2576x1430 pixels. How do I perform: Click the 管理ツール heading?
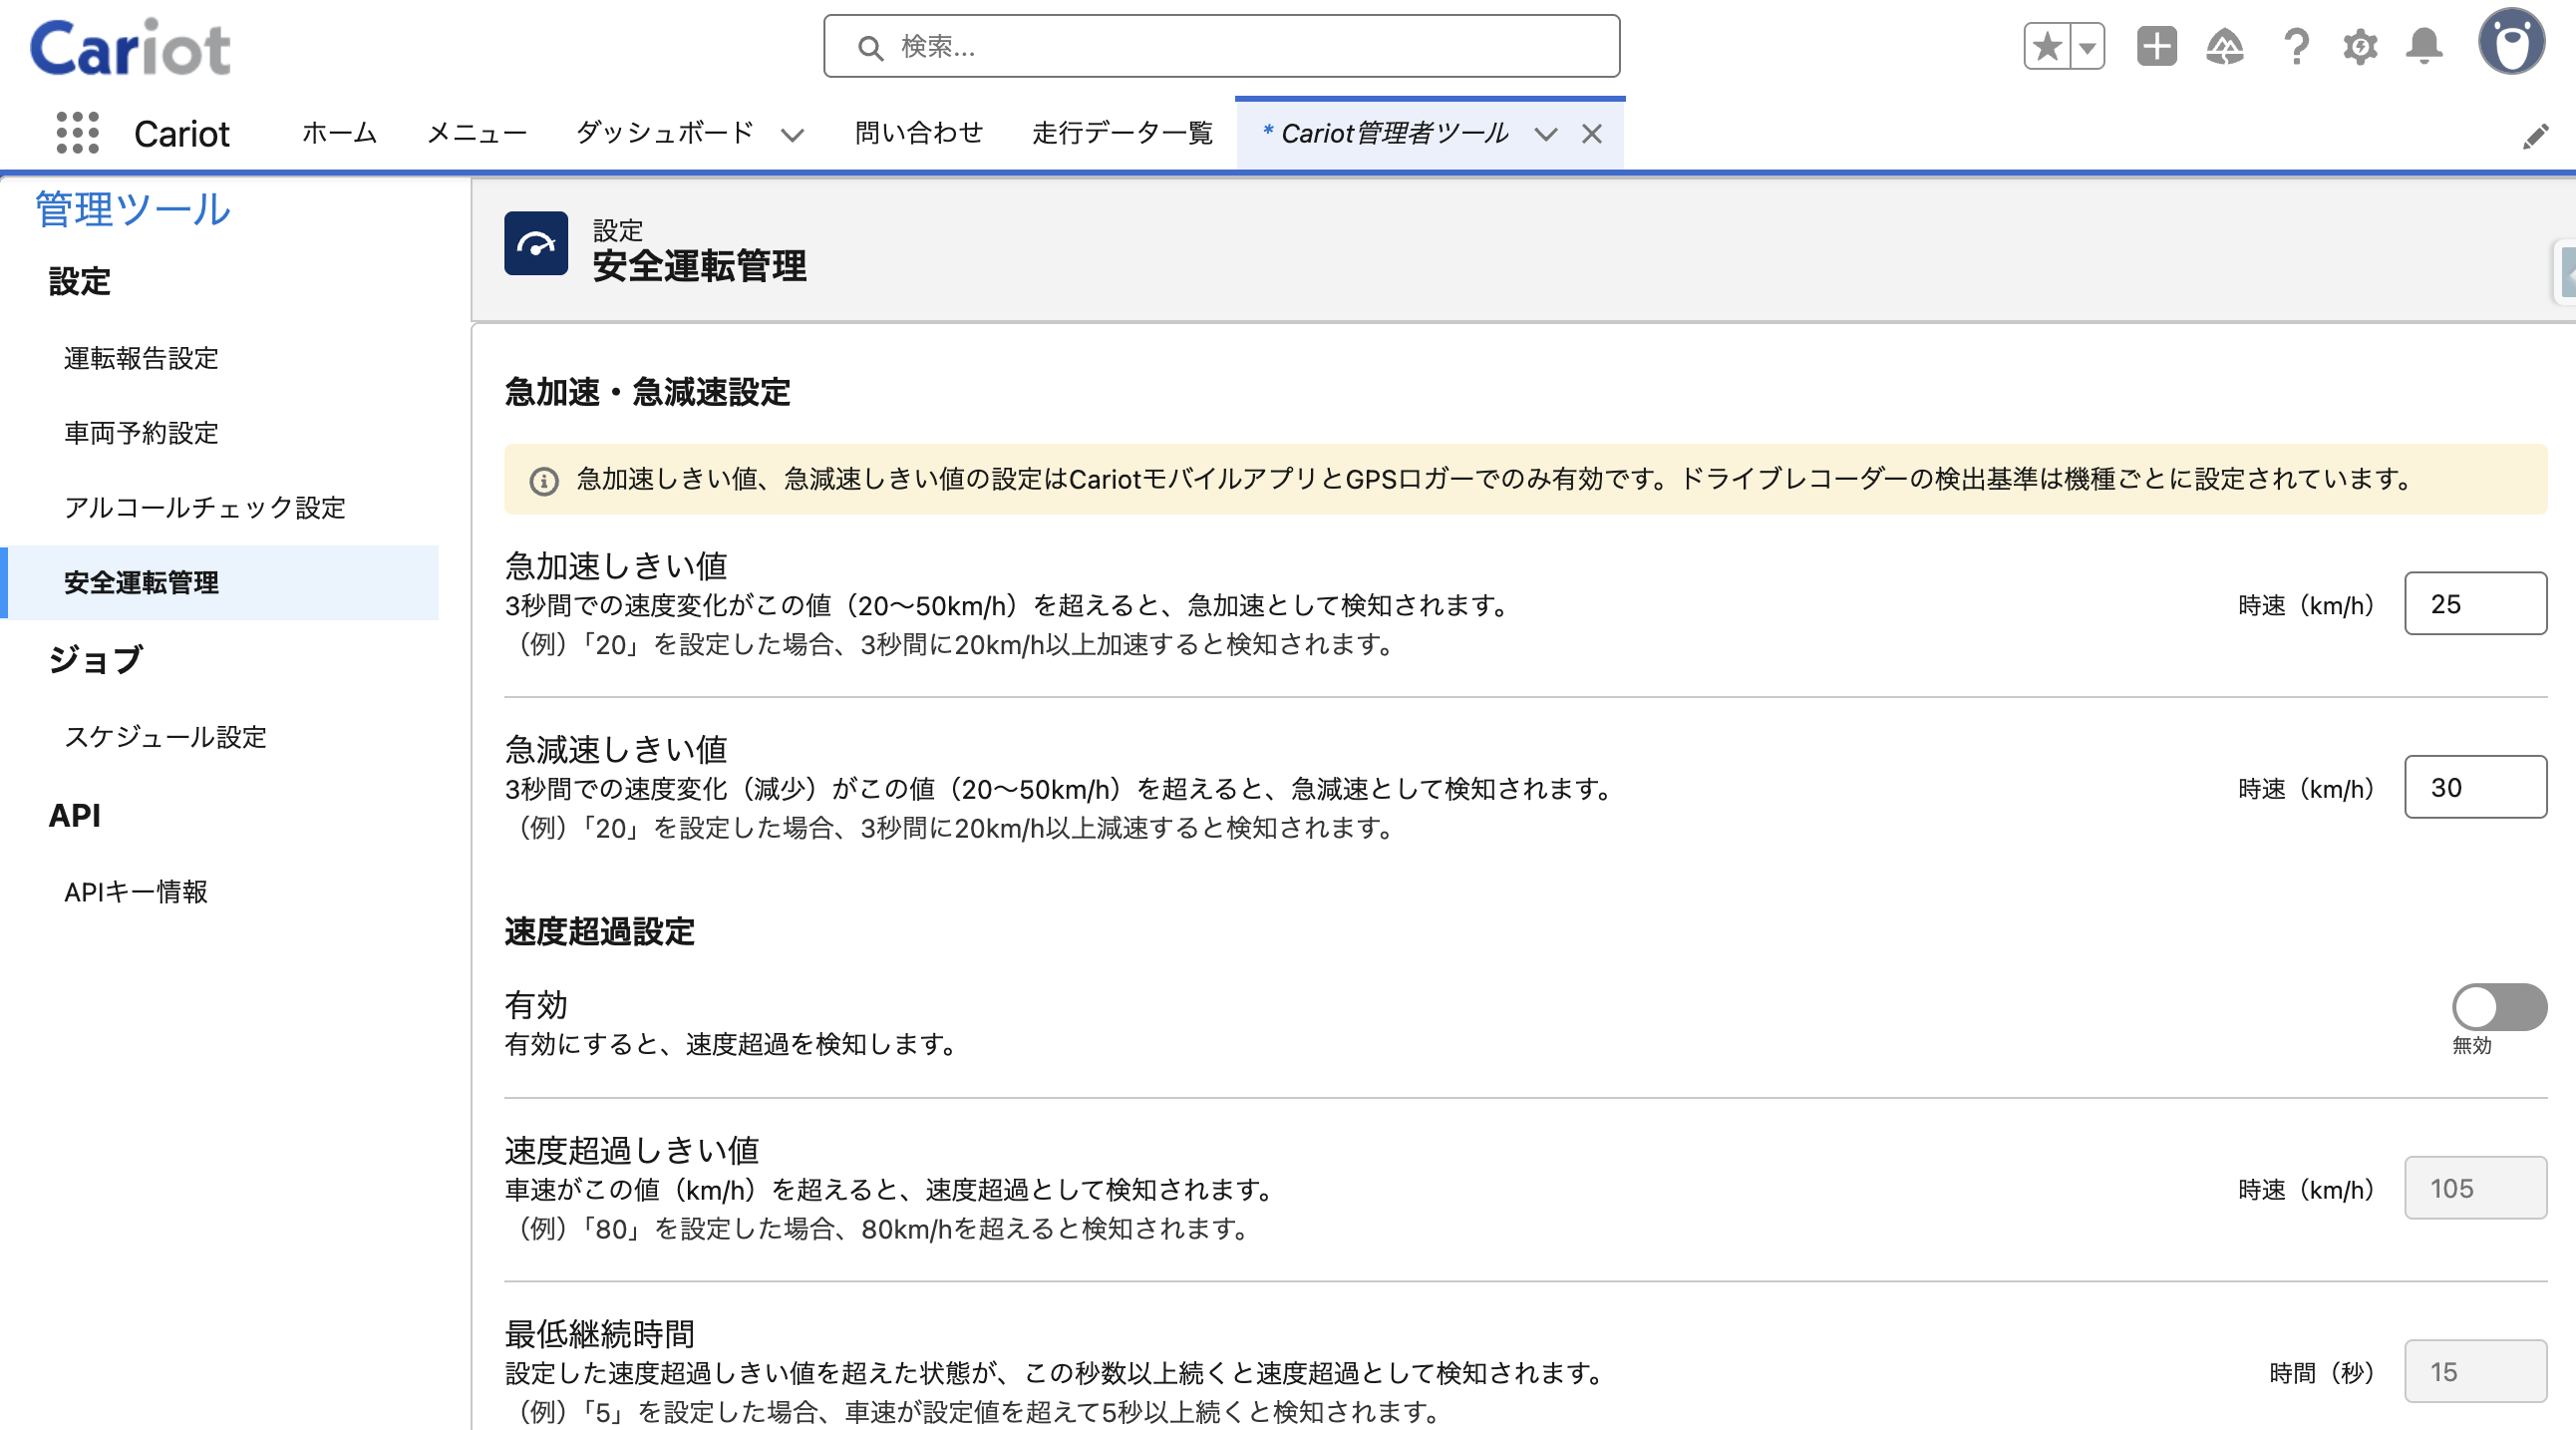coord(133,209)
